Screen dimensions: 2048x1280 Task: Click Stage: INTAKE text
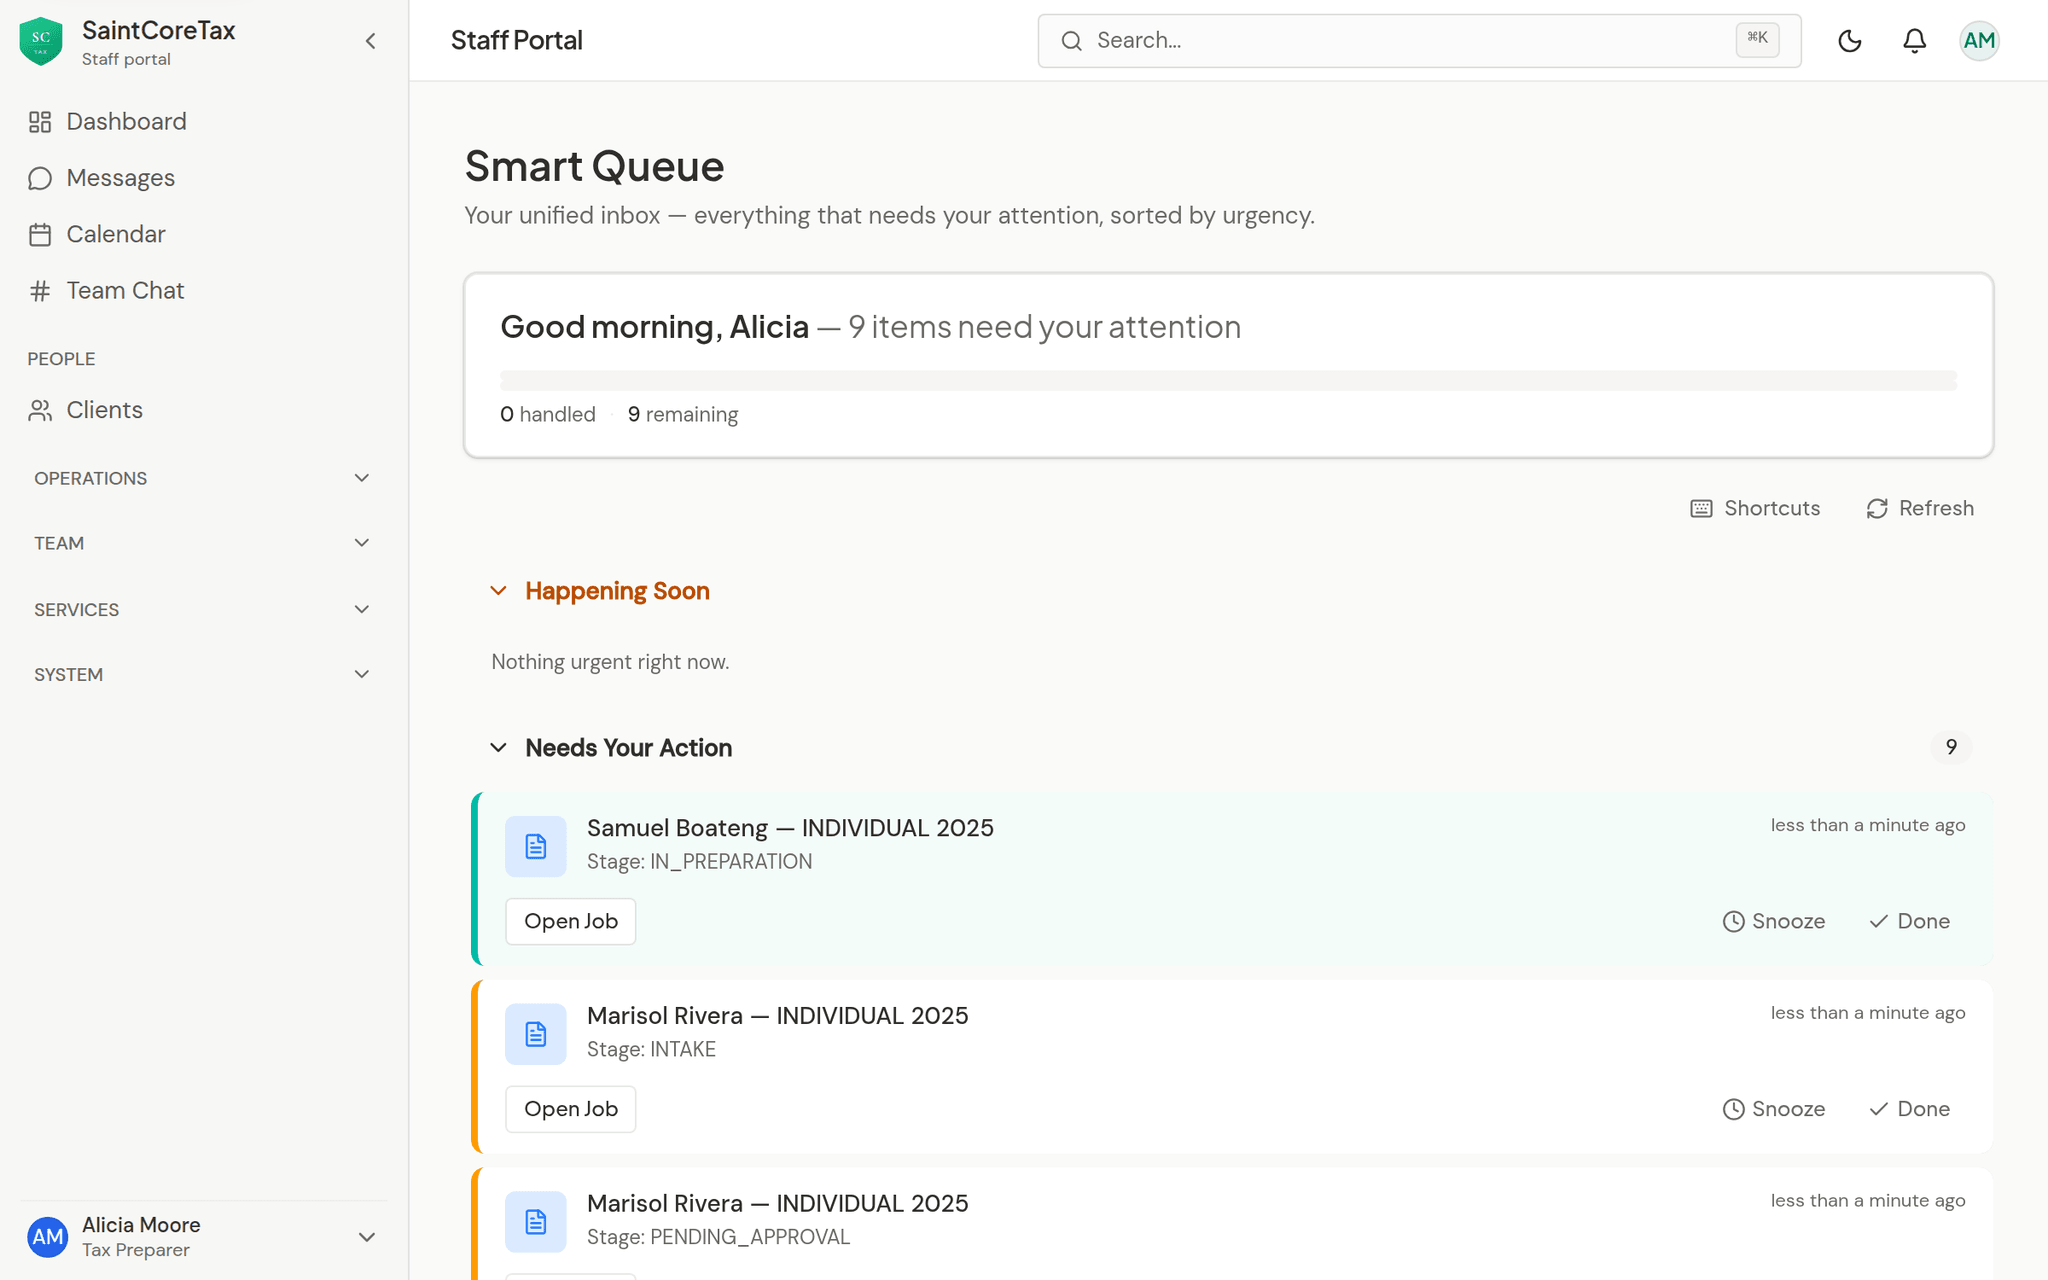coord(651,1049)
